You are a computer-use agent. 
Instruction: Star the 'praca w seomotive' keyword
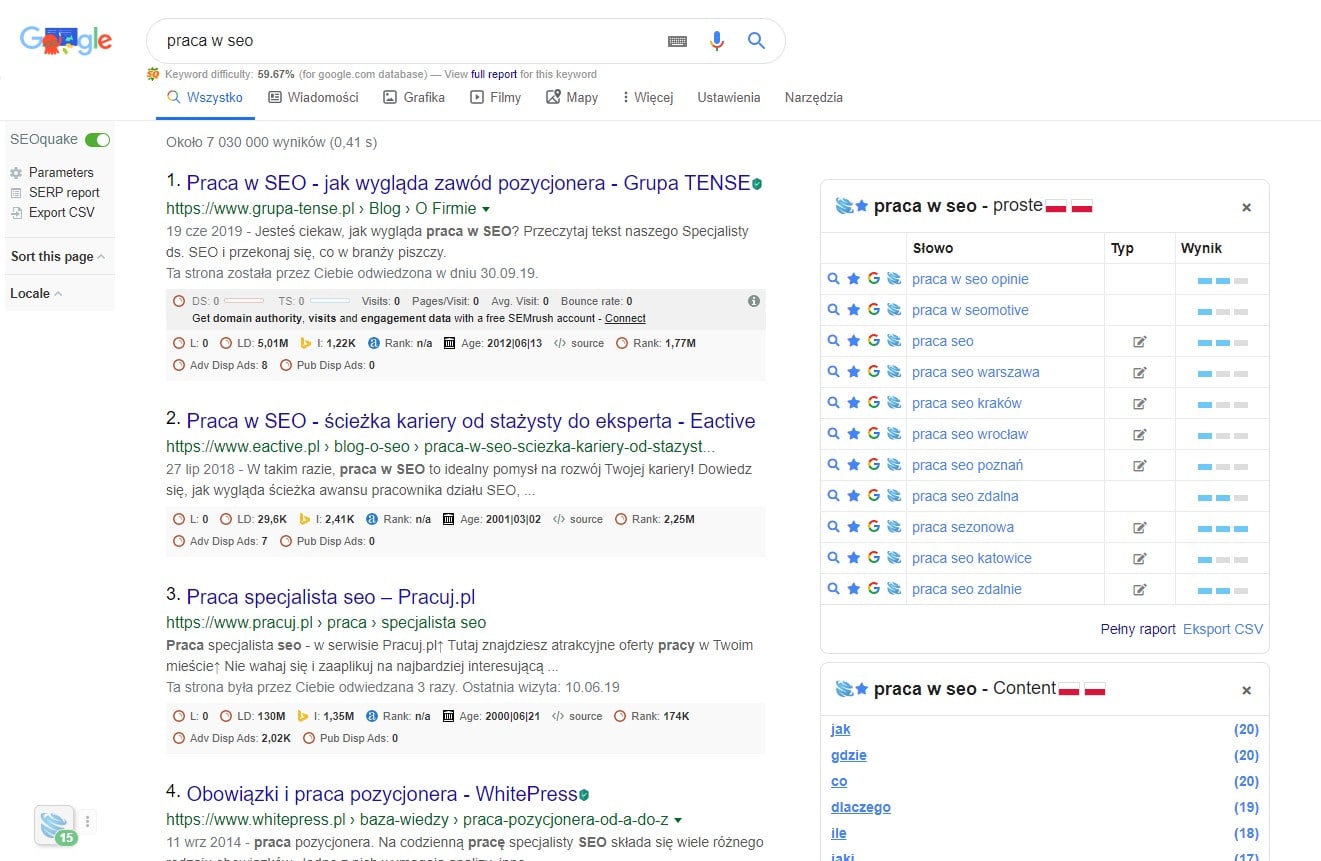pos(853,310)
